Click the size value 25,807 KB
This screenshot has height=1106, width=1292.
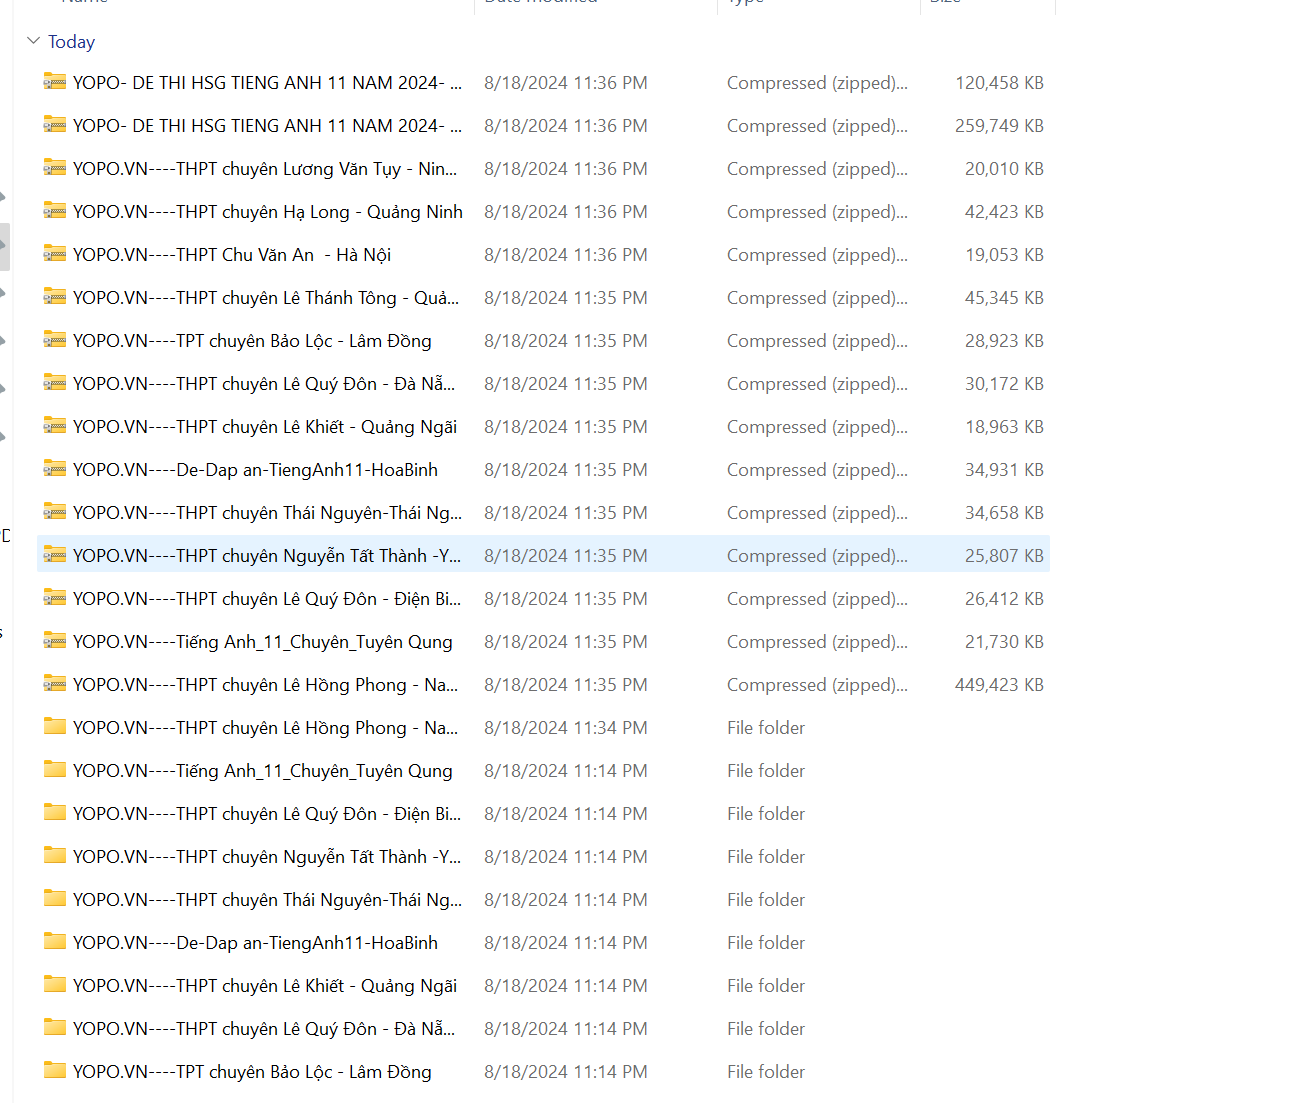1004,556
